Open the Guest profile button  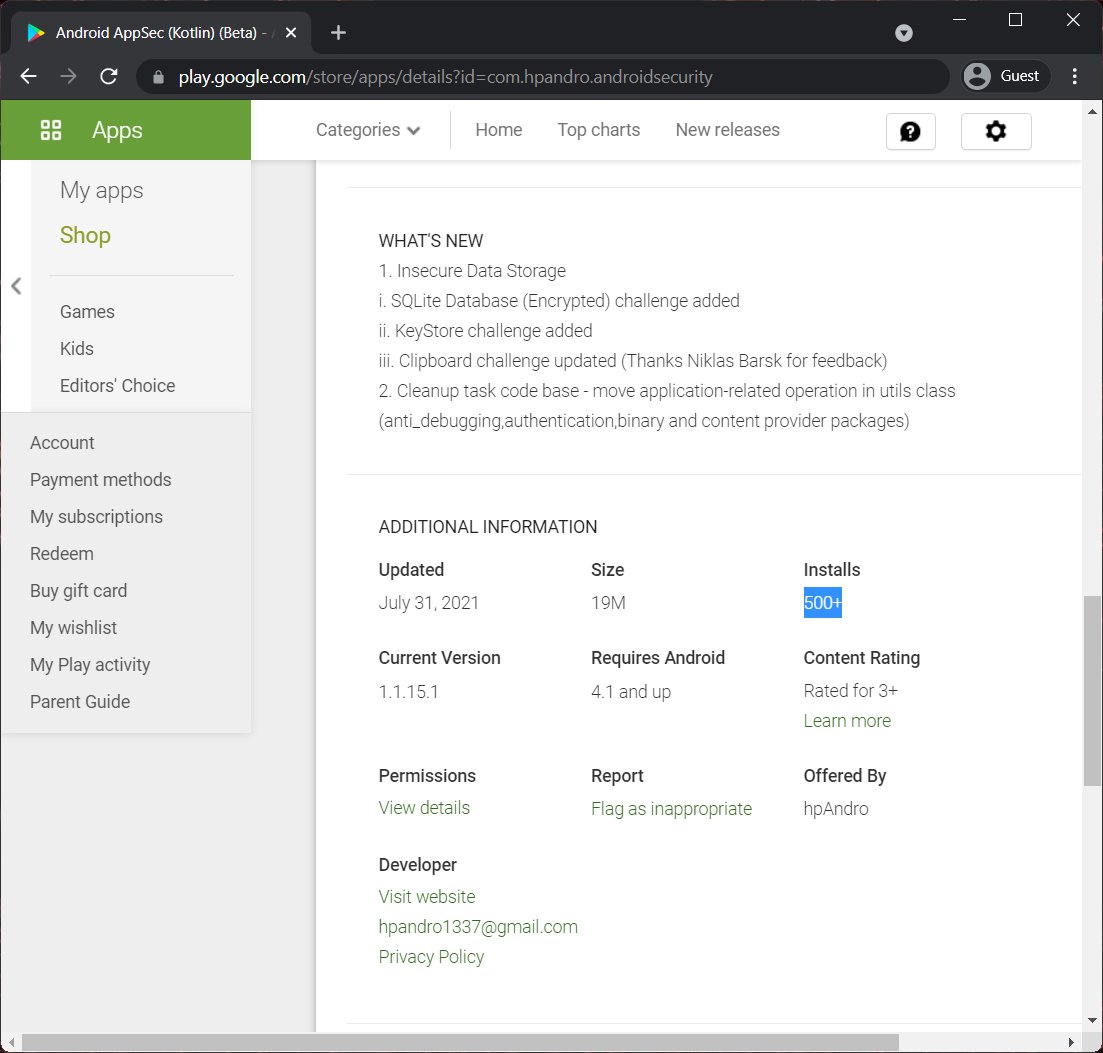pyautogui.click(x=1005, y=76)
